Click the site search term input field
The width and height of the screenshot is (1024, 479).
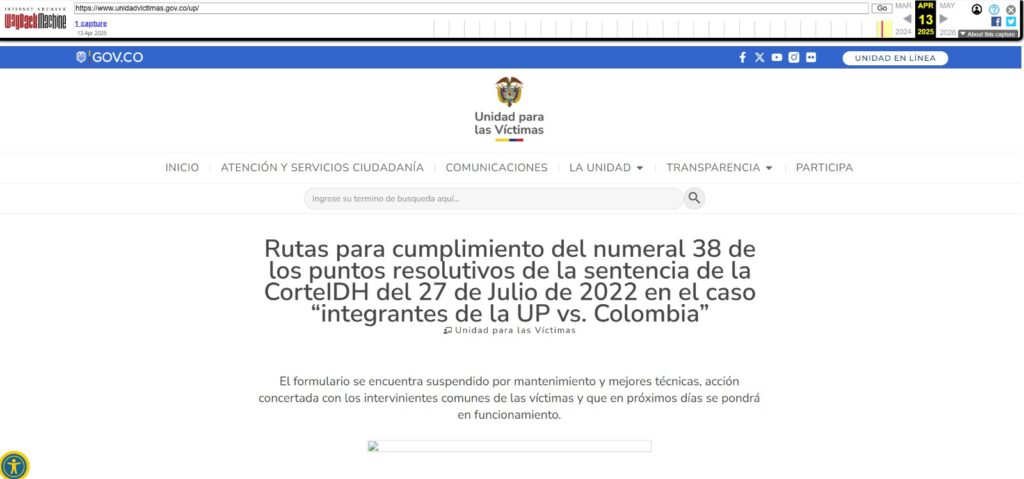(x=494, y=198)
